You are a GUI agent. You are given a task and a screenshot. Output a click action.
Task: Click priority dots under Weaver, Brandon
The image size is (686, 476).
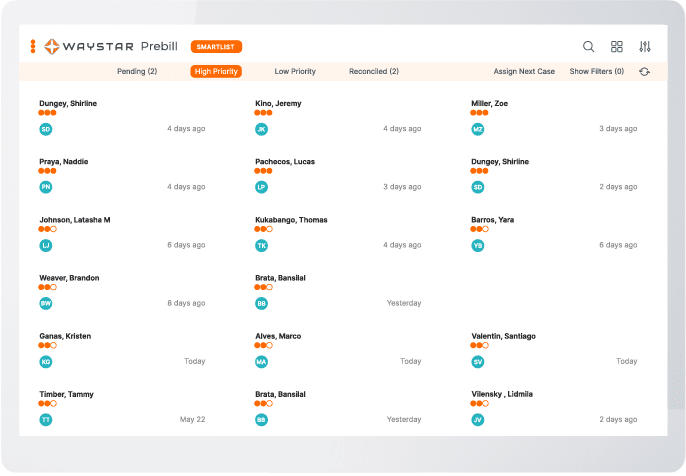coord(47,287)
